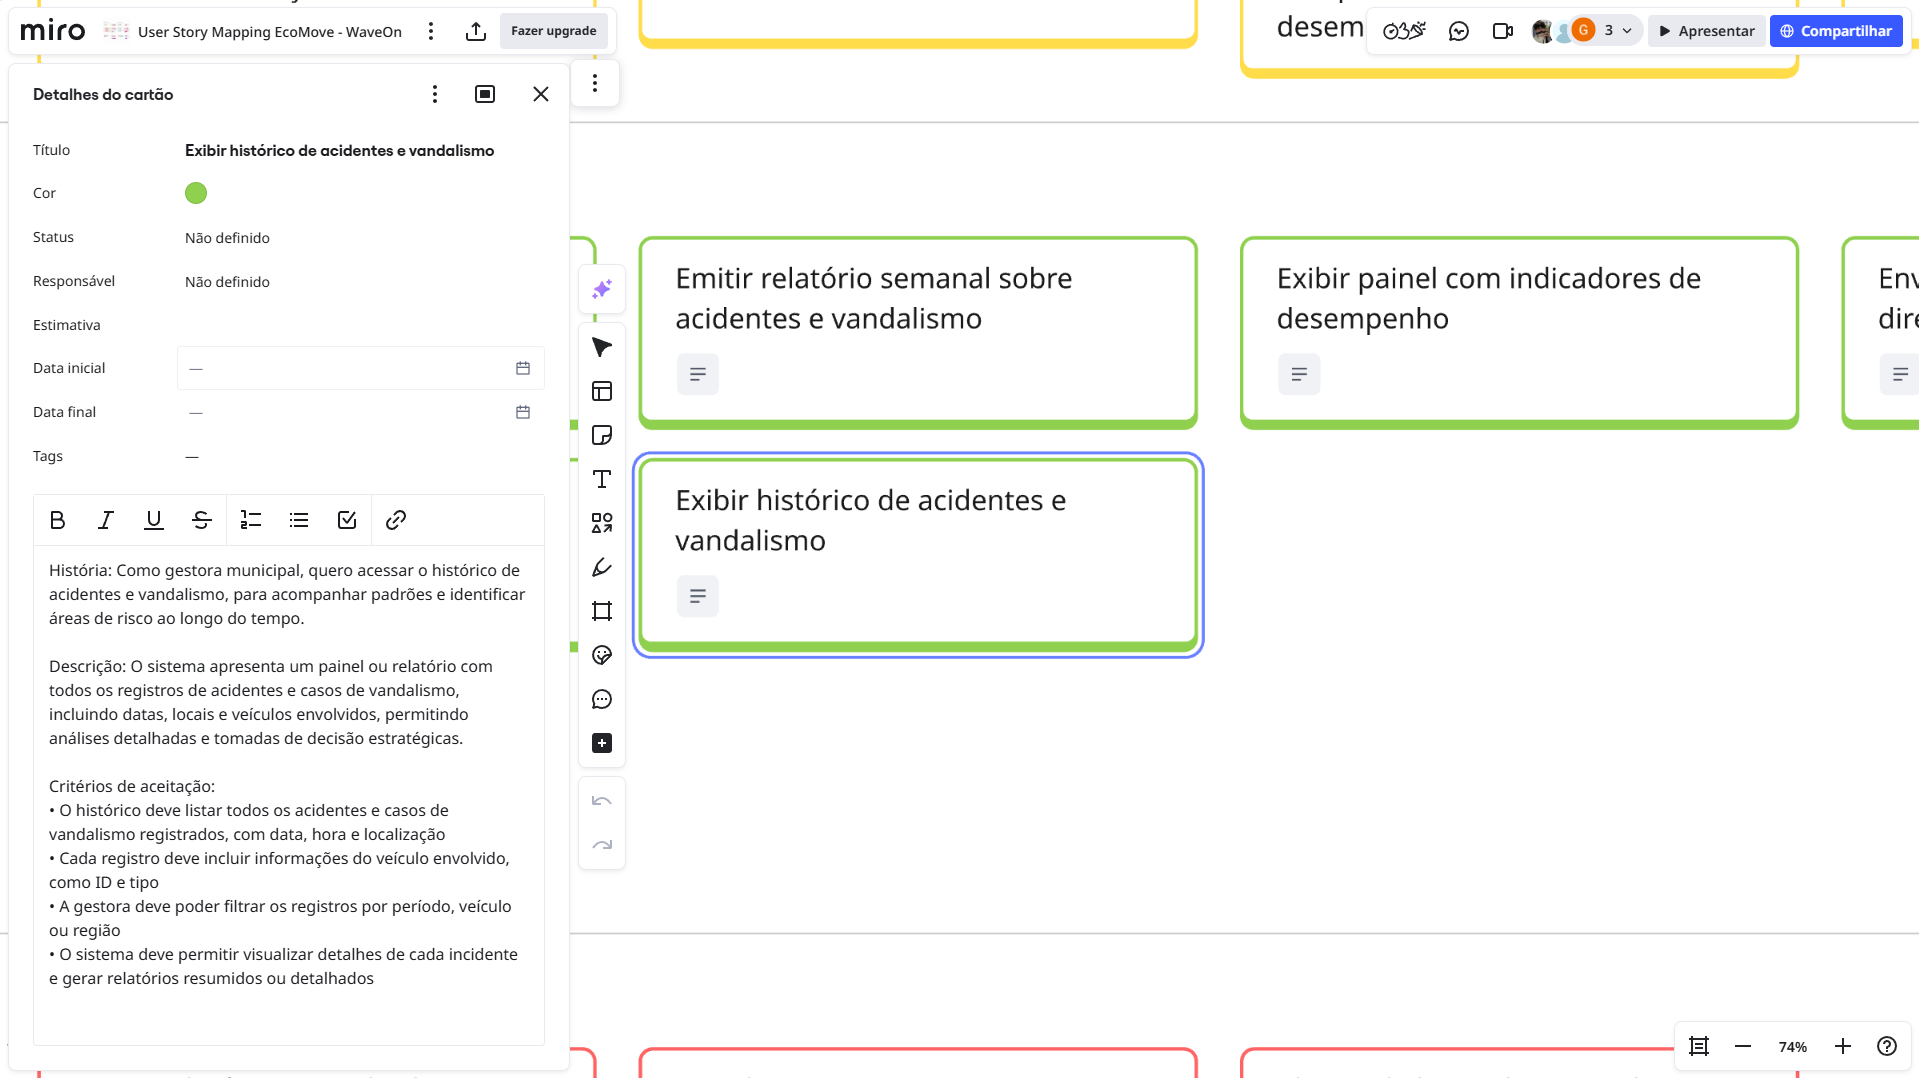Toggle bold text formatting
Viewport: 1919px width, 1078px height.
coord(57,520)
